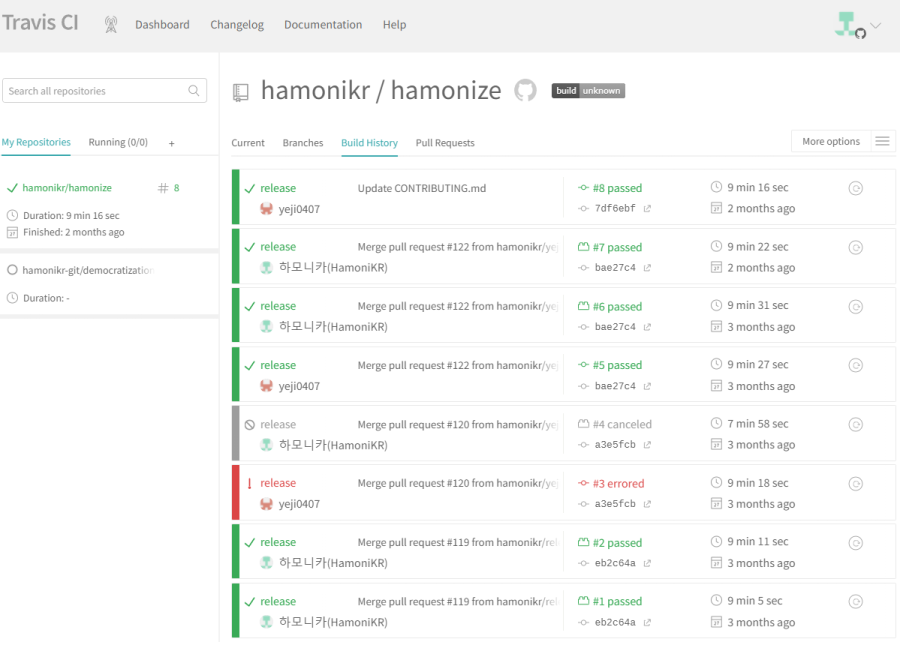The image size is (900, 645).
Task: Click the restart icon for canceled build #4
Action: click(855, 425)
